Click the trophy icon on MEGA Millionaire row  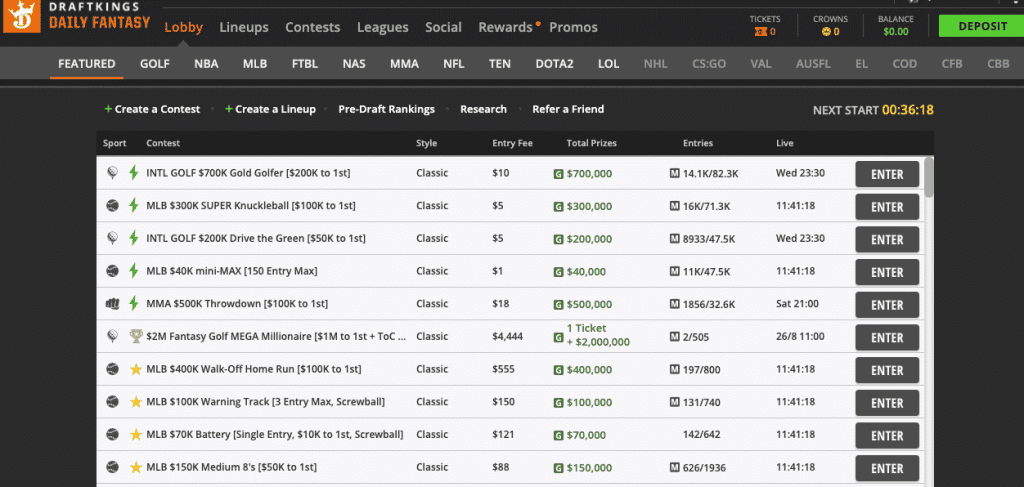[135, 336]
